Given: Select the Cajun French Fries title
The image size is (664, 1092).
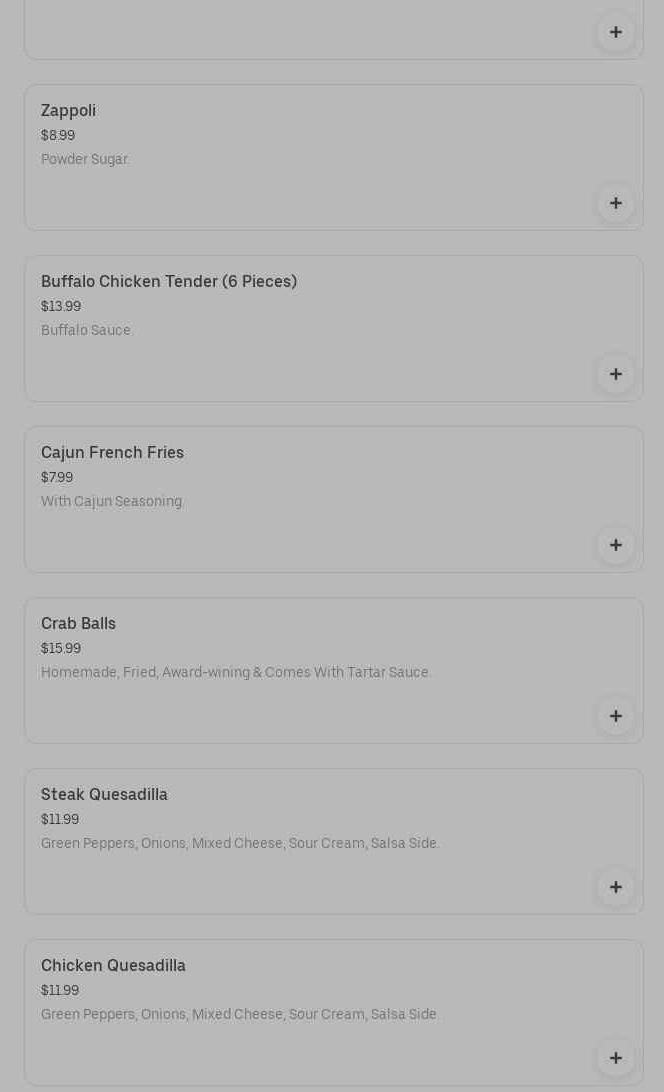Looking at the screenshot, I should [x=112, y=453].
